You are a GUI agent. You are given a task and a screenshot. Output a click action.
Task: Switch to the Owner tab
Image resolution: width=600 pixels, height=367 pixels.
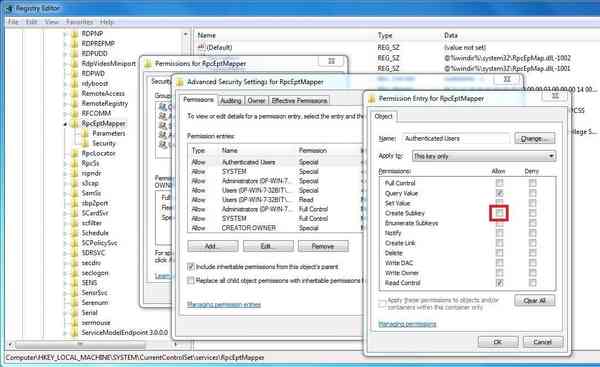(256, 101)
